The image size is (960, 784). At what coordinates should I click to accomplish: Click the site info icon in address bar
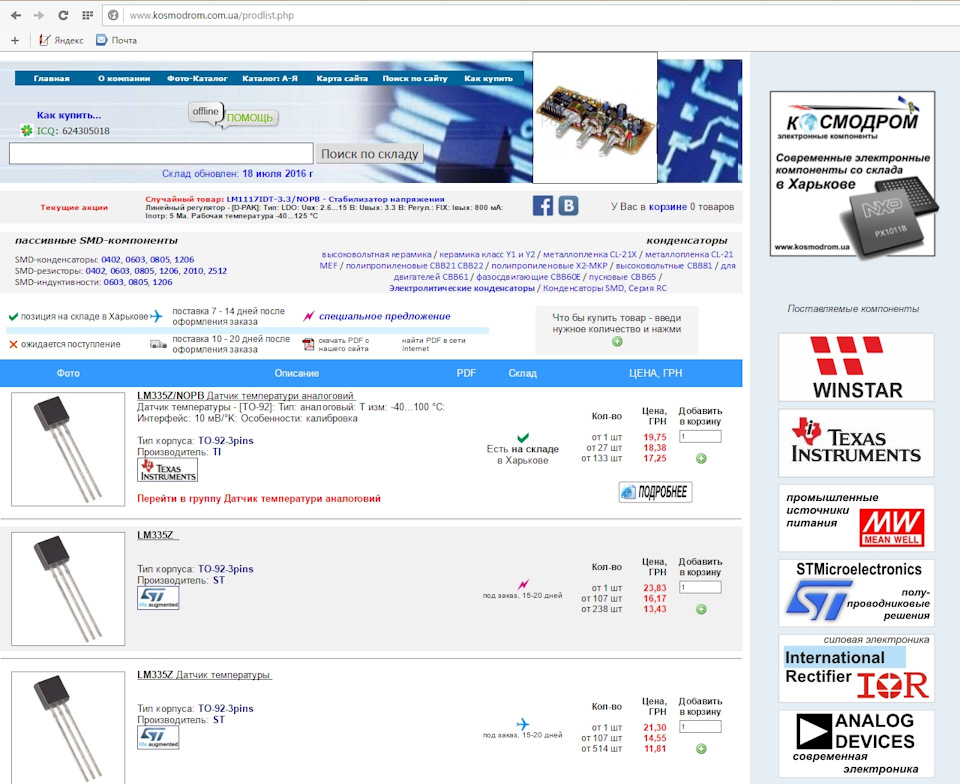pos(113,15)
